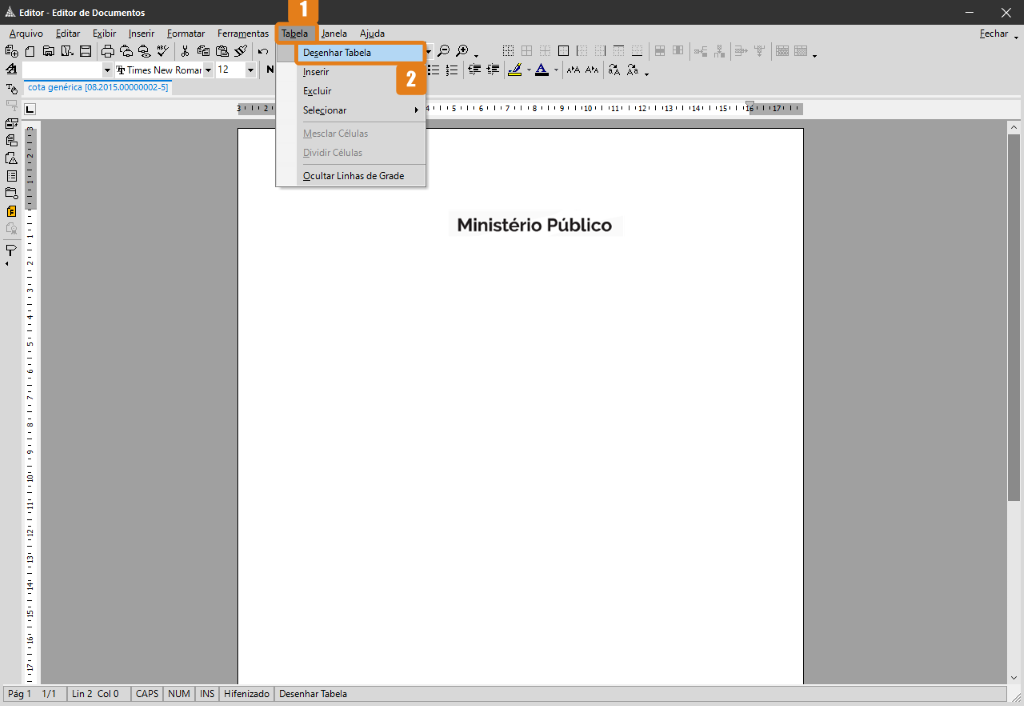Click the tab stop type selector on ruler
The height and width of the screenshot is (706, 1024).
(x=32, y=108)
